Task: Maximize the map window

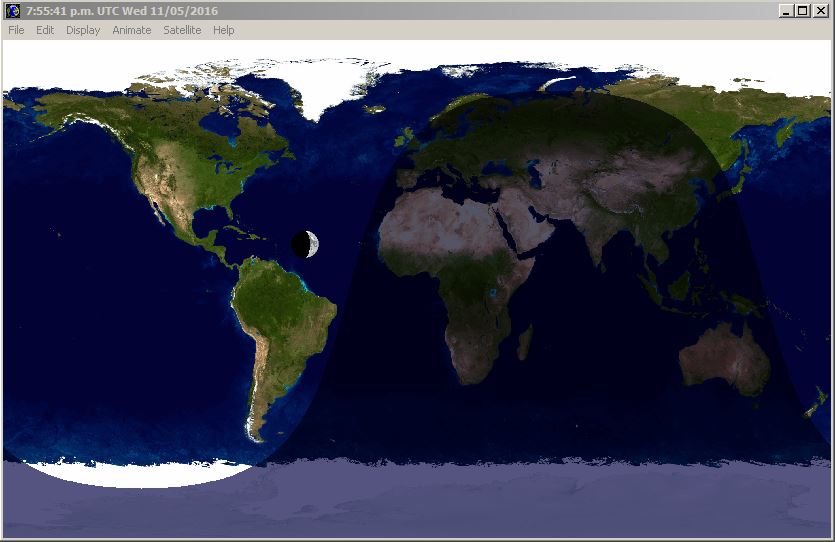Action: pos(803,11)
